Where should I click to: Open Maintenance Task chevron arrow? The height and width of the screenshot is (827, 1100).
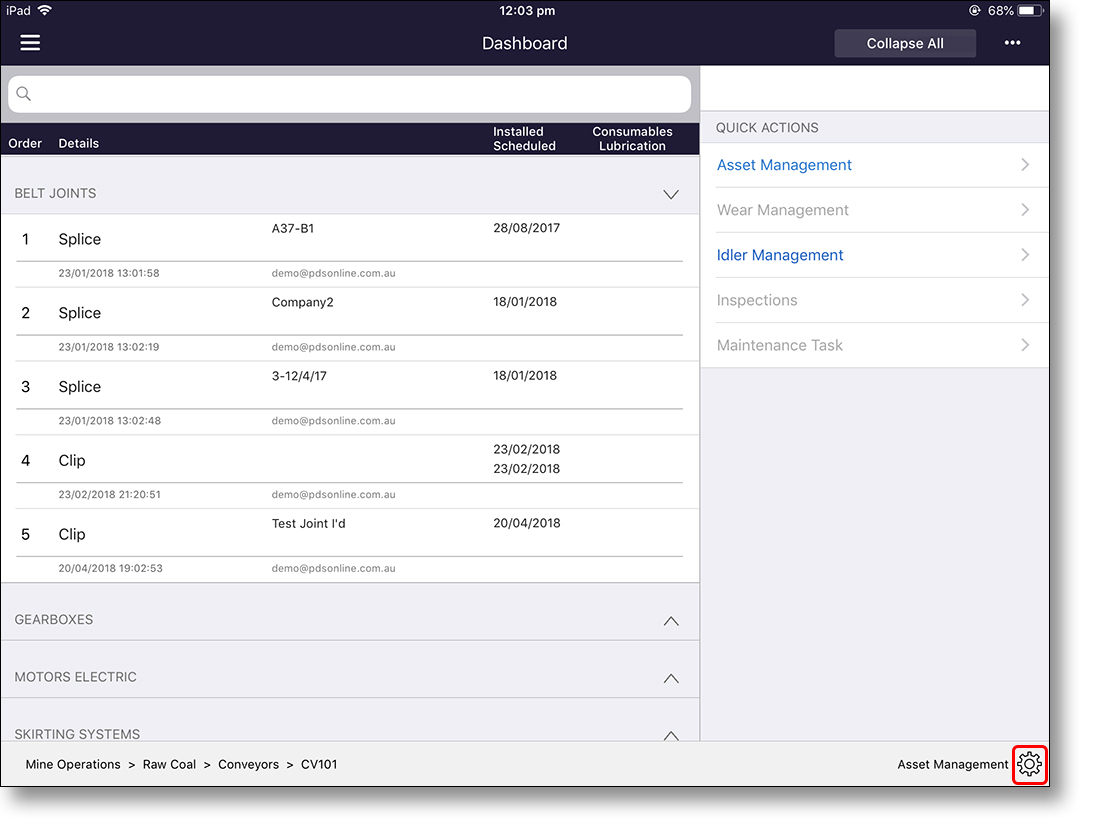click(1025, 345)
